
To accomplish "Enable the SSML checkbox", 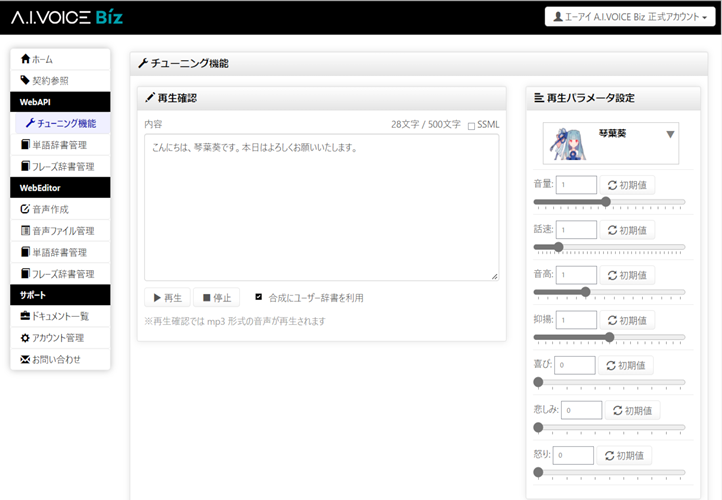I will point(471,126).
